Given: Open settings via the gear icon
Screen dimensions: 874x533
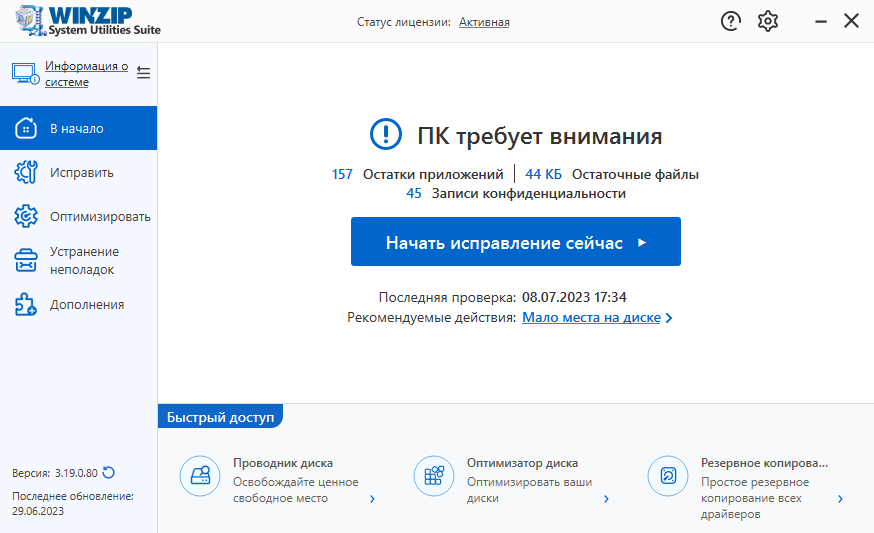Looking at the screenshot, I should (x=767, y=21).
